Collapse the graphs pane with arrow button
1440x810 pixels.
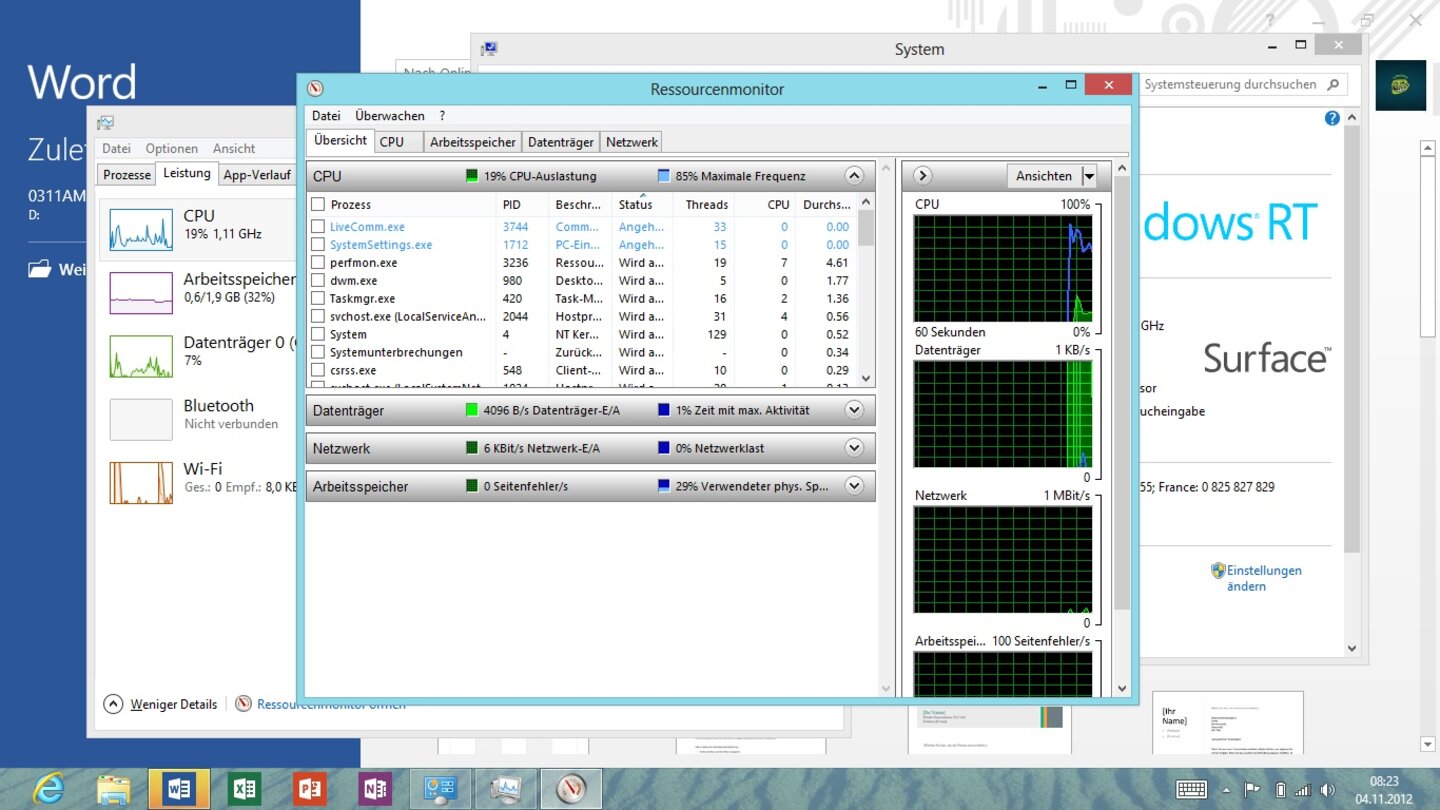coord(922,176)
